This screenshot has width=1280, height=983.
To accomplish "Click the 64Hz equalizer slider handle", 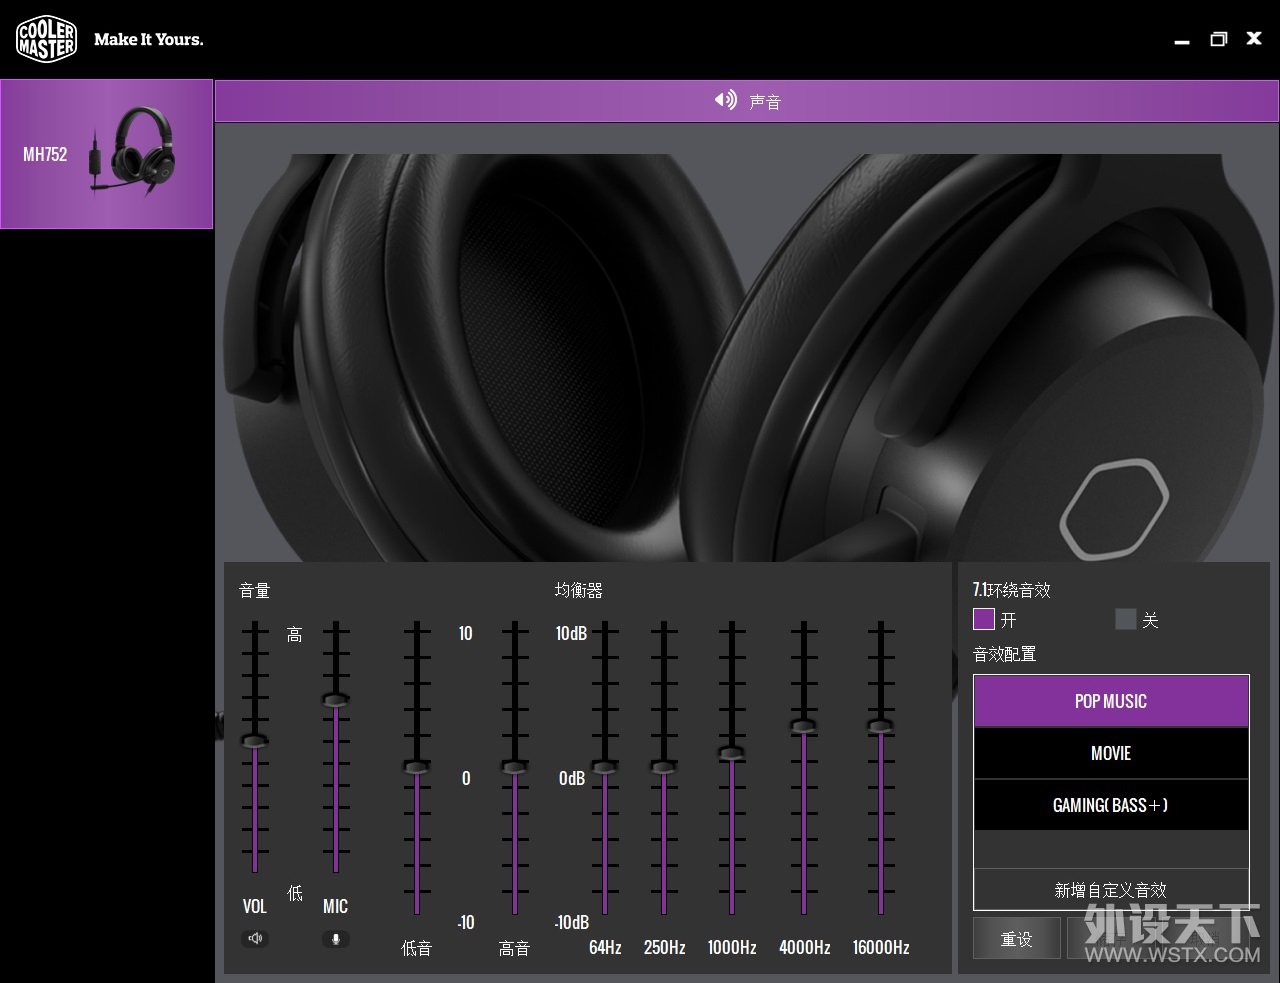I will click(604, 767).
